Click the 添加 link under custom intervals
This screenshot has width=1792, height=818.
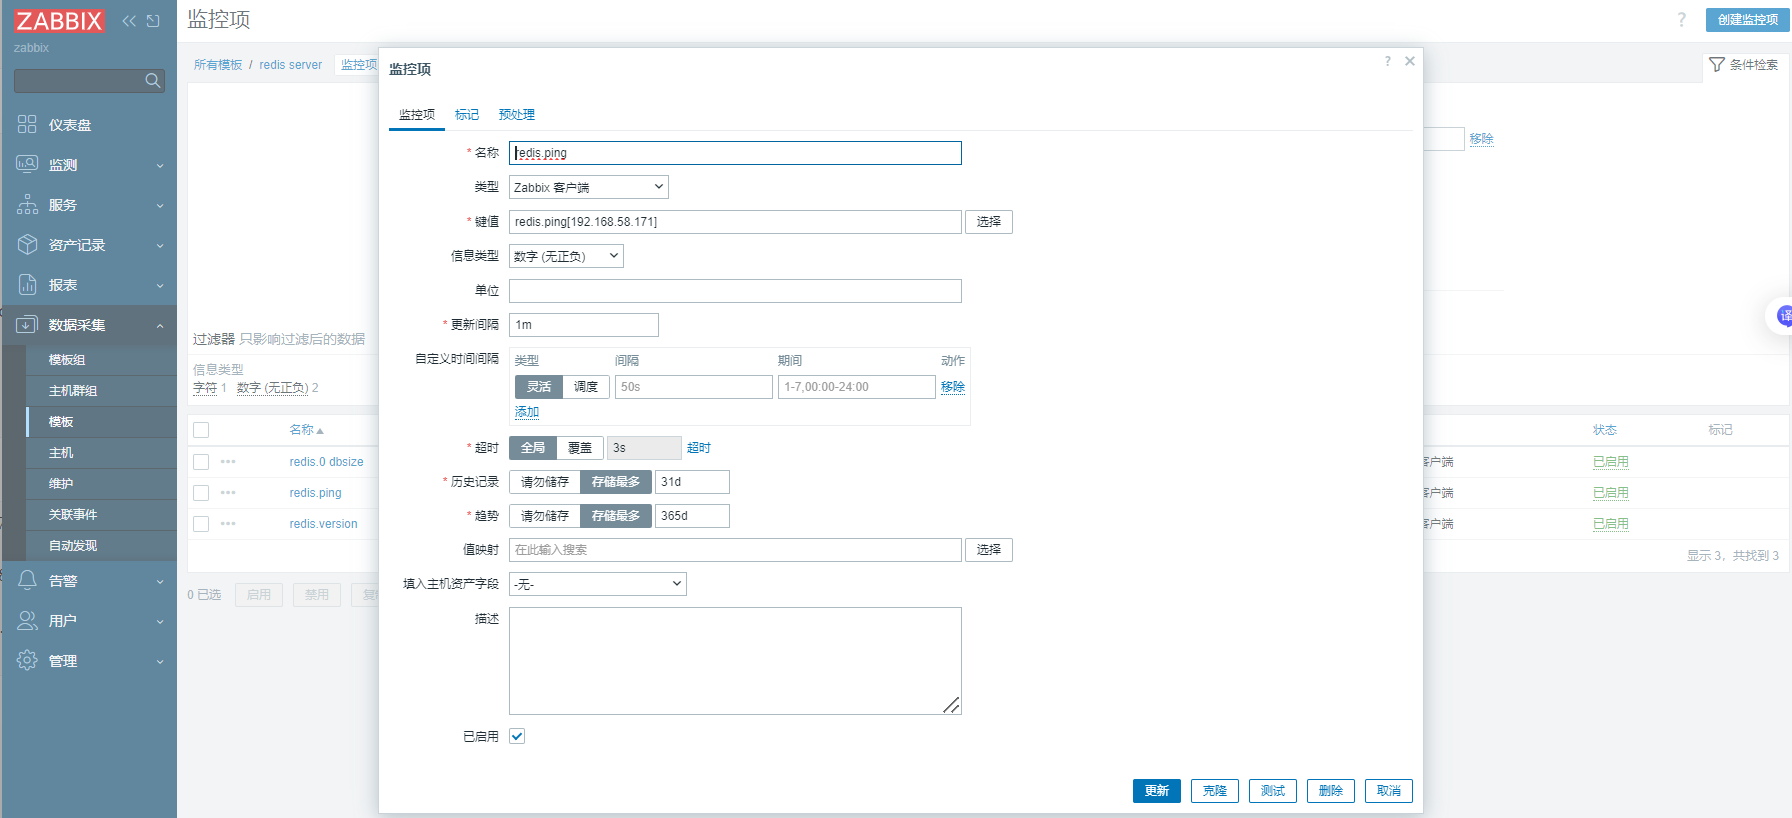click(527, 412)
